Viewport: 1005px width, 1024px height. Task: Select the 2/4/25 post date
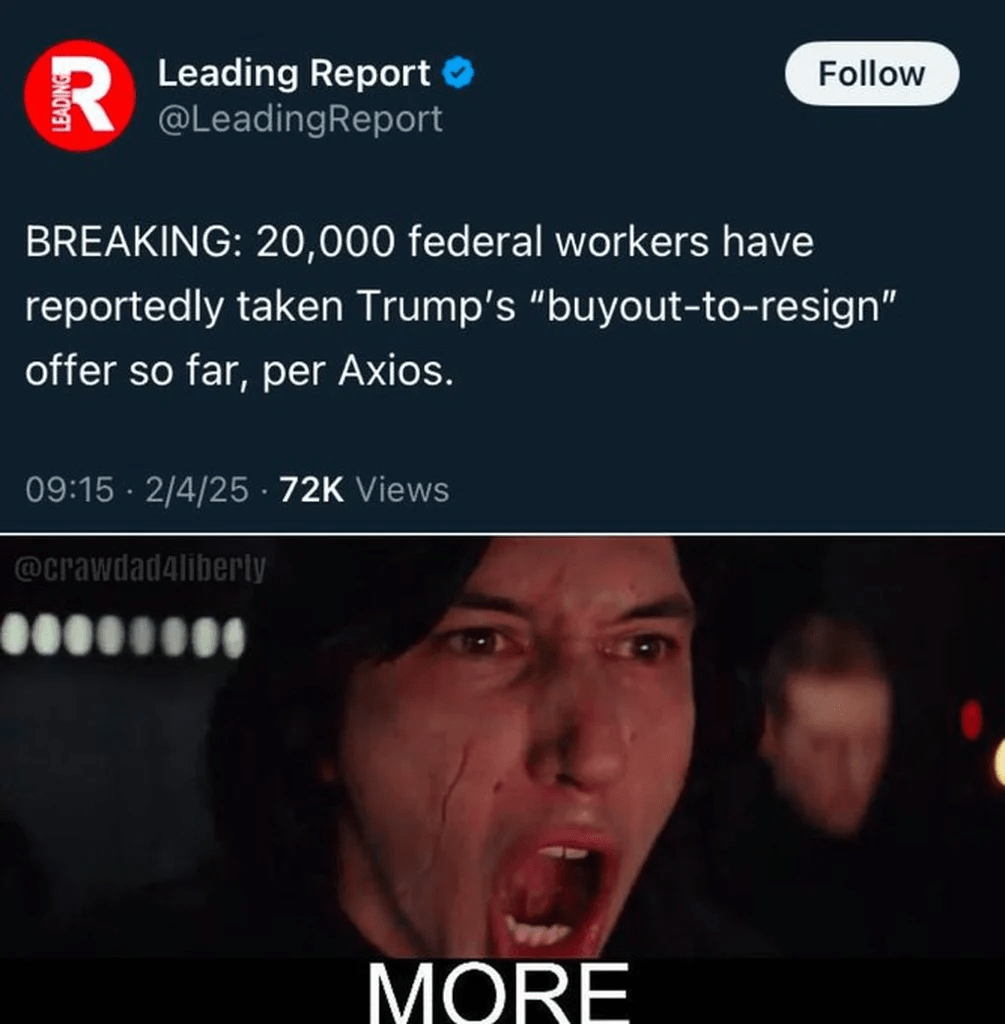(x=197, y=489)
